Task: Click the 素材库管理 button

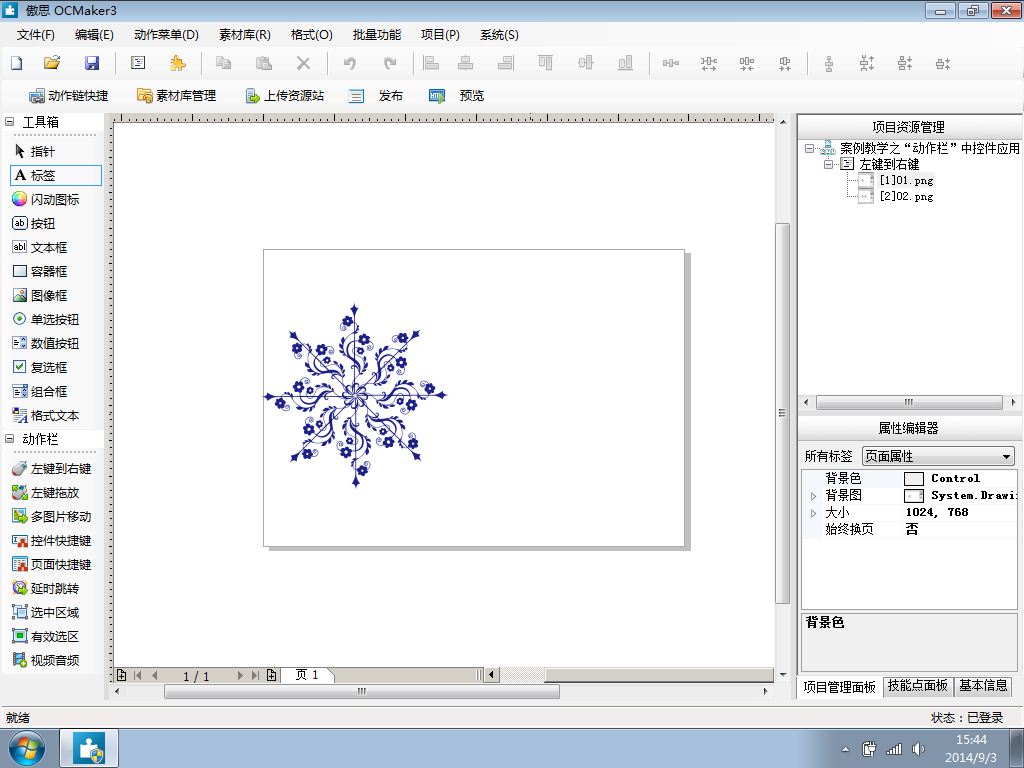Action: [176, 96]
